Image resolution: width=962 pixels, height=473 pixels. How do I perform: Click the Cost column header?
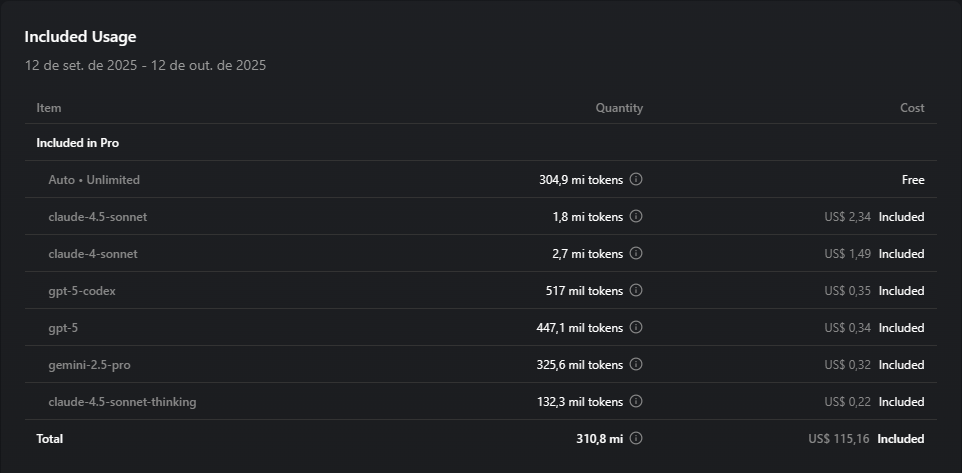tap(912, 108)
